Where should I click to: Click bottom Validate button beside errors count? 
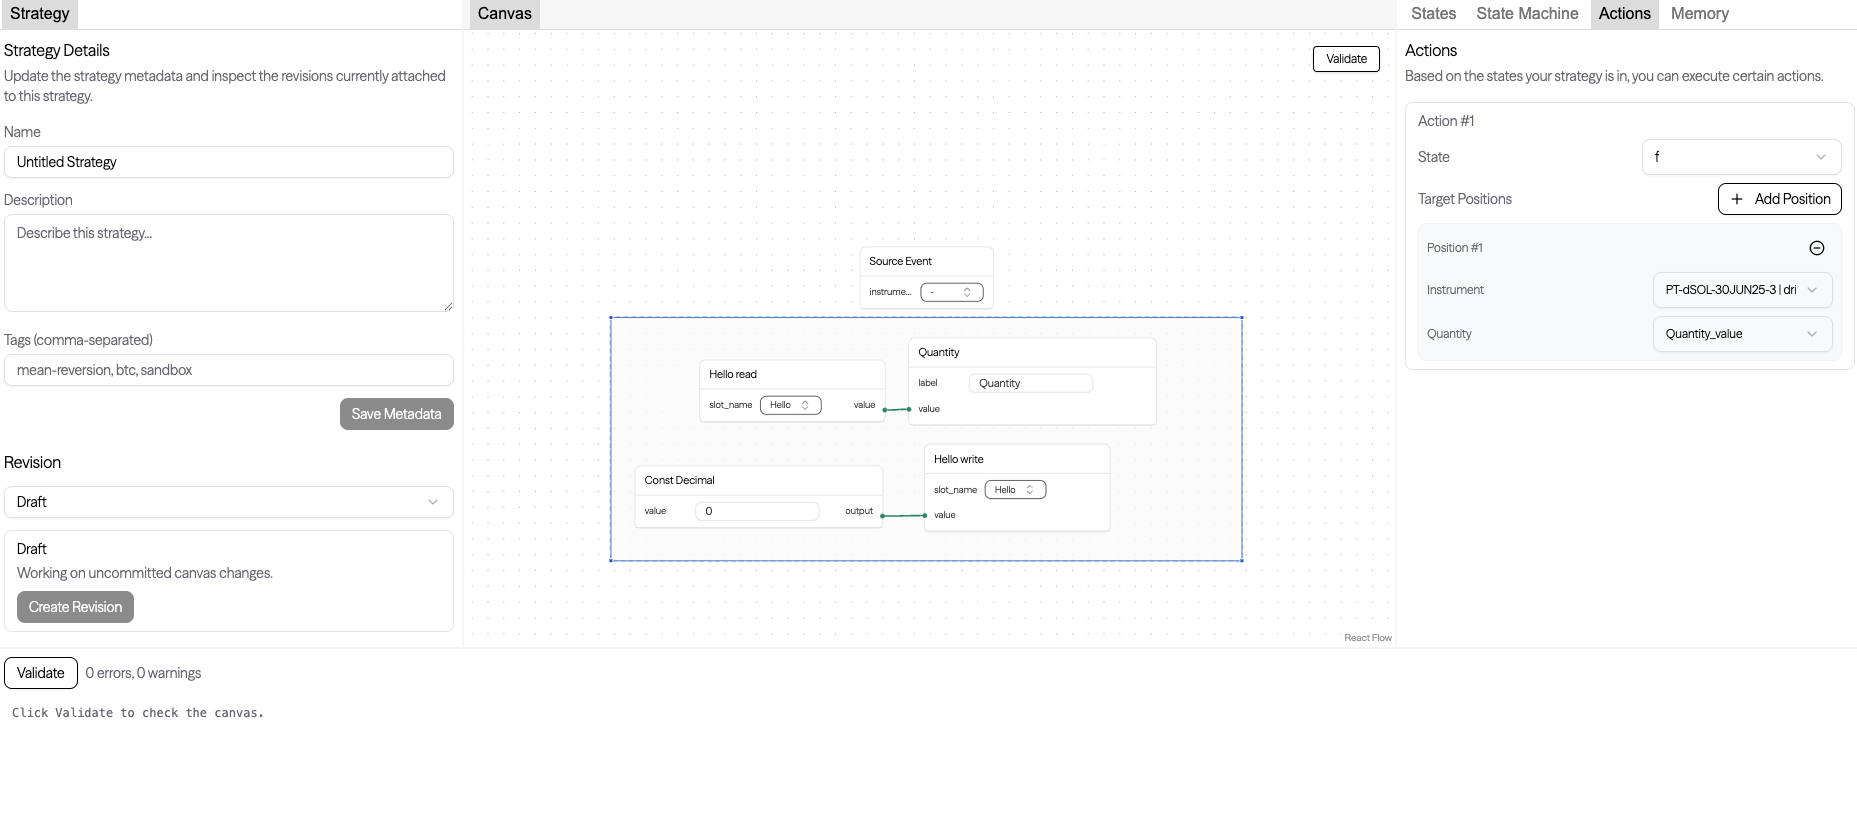(41, 673)
